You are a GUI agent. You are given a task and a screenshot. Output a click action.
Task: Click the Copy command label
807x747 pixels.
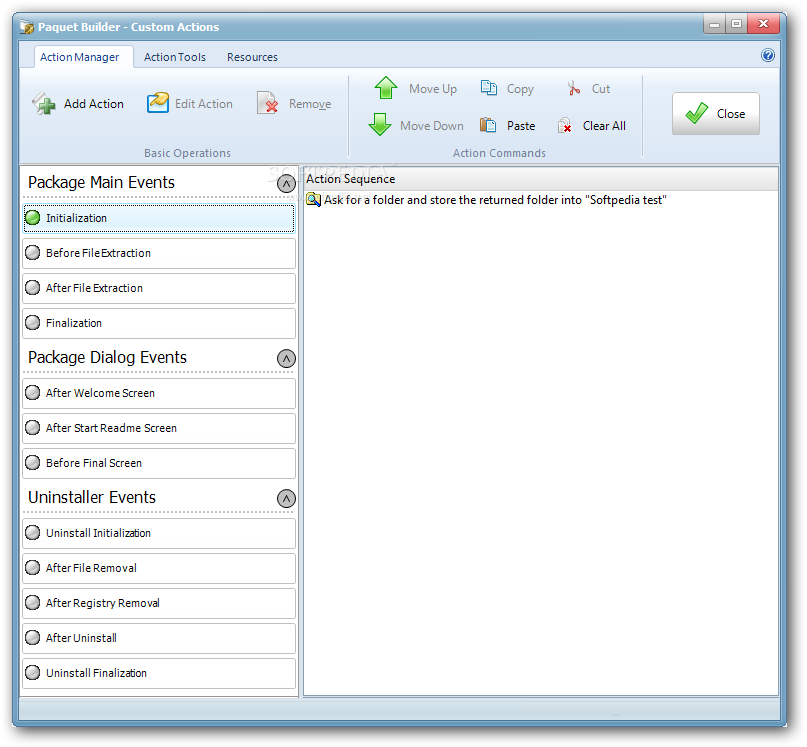click(520, 89)
